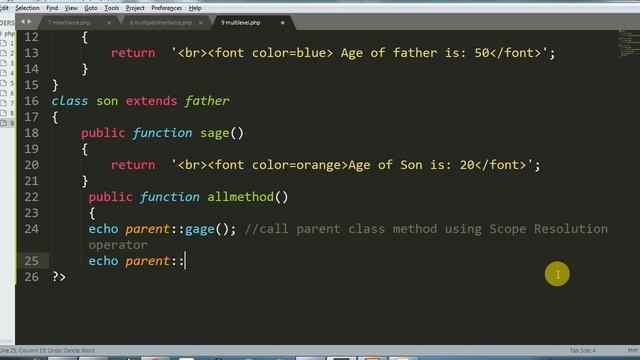Open sidebar file 7
This screenshot has width=640, height=360.
point(7,103)
